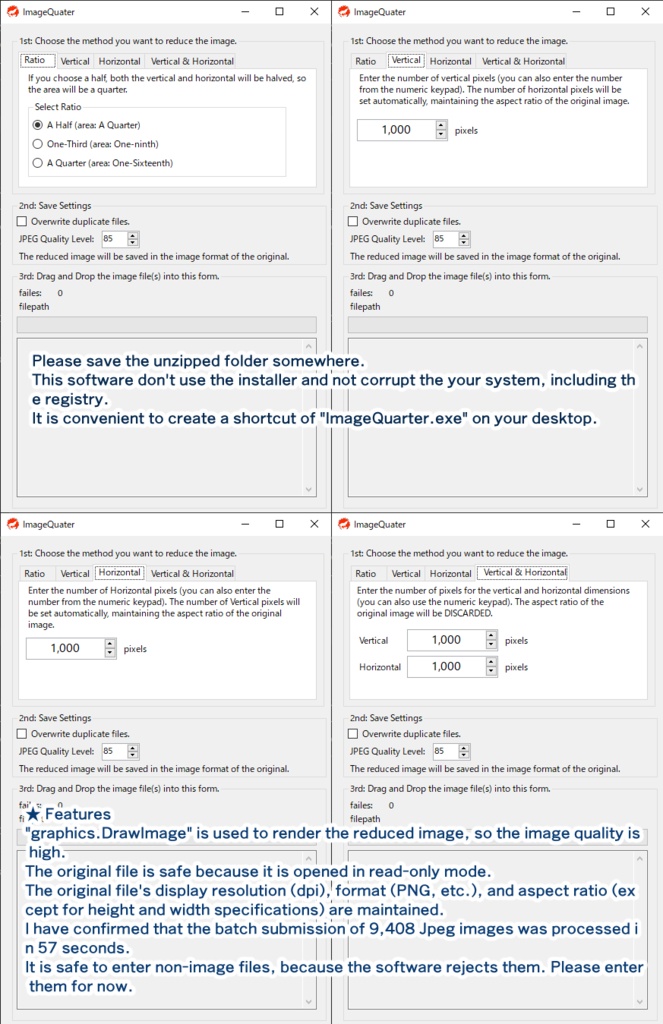Image resolution: width=663 pixels, height=1024 pixels.
Task: Choose the A Quarter ratio option
Action: (x=38, y=163)
